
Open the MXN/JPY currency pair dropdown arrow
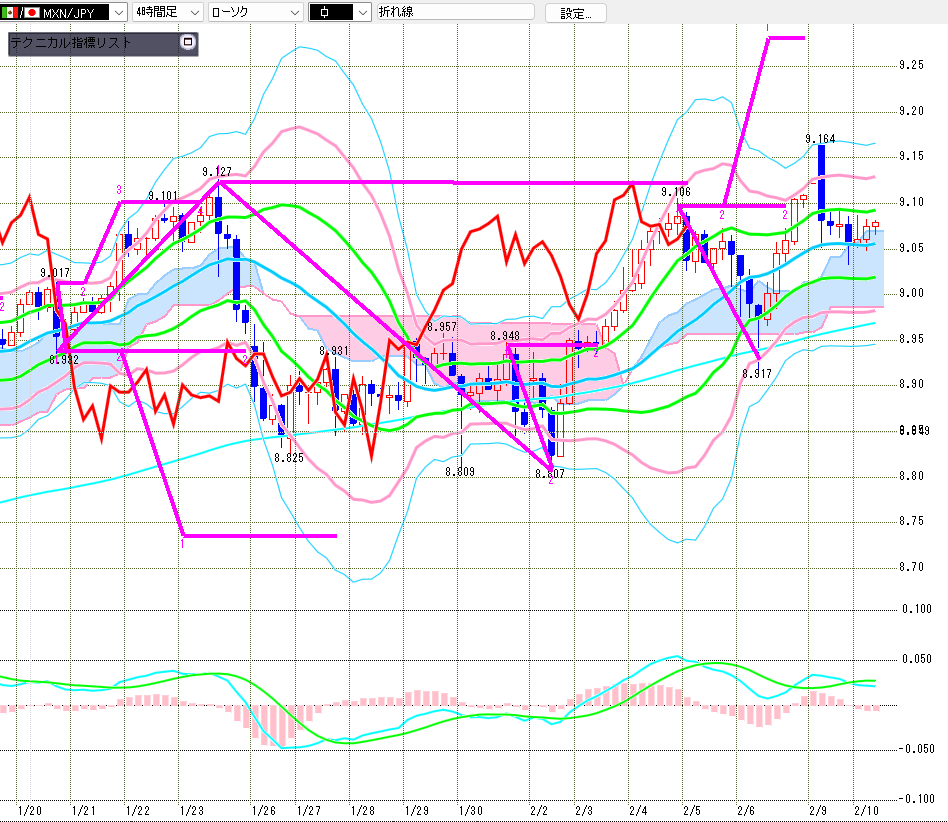point(119,13)
